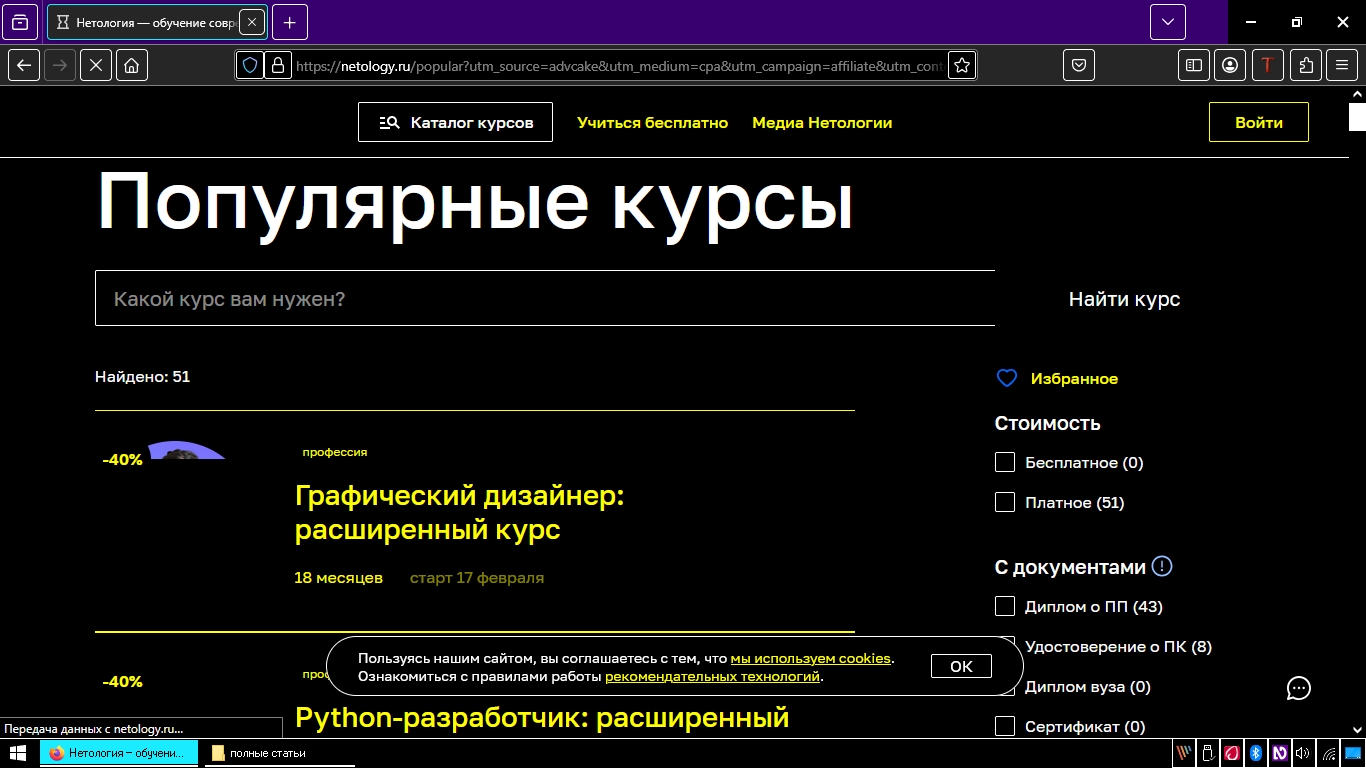Switch to the Firefox Нетология taskbar item
The width and height of the screenshot is (1366, 768).
click(119, 753)
